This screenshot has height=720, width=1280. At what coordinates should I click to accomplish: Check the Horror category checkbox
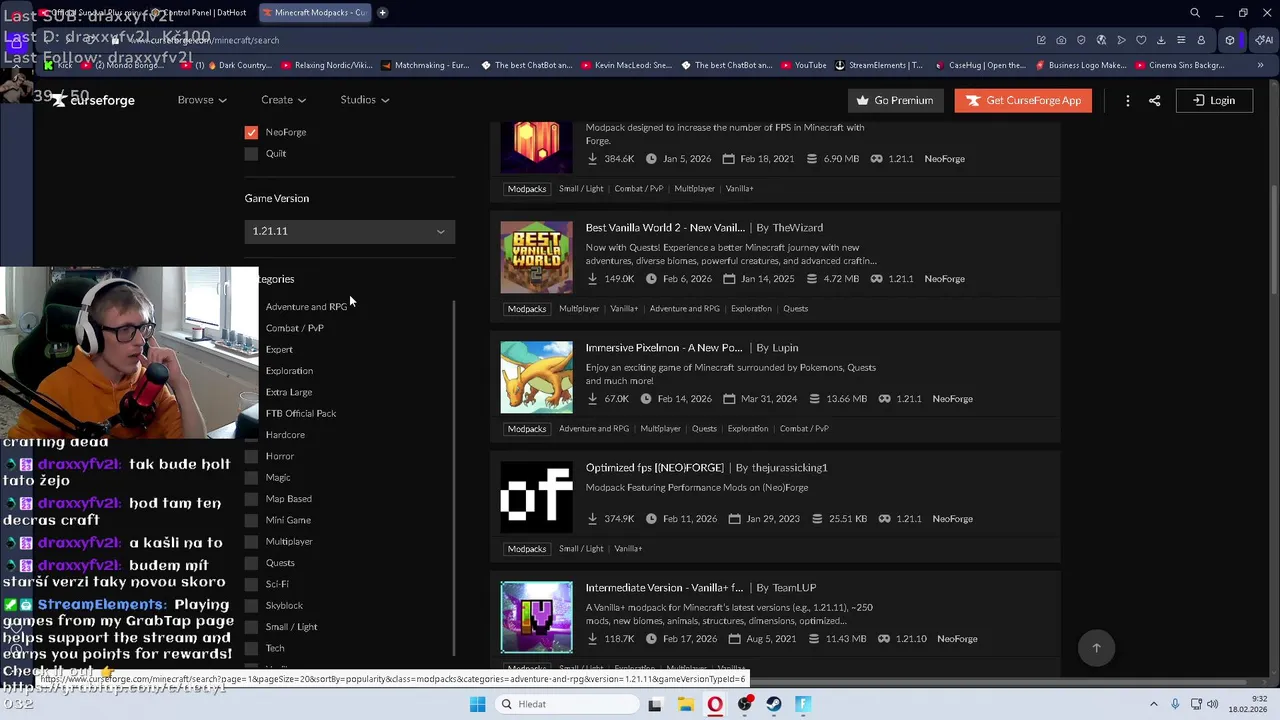(251, 456)
